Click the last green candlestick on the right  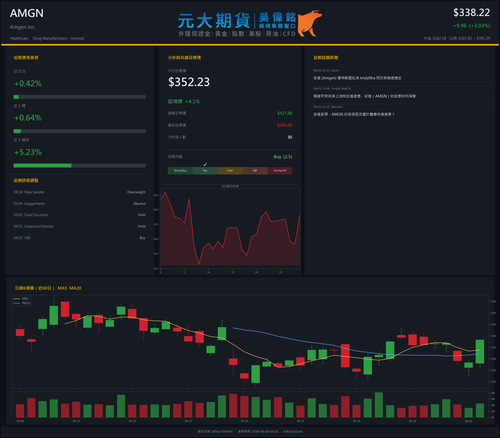480,352
